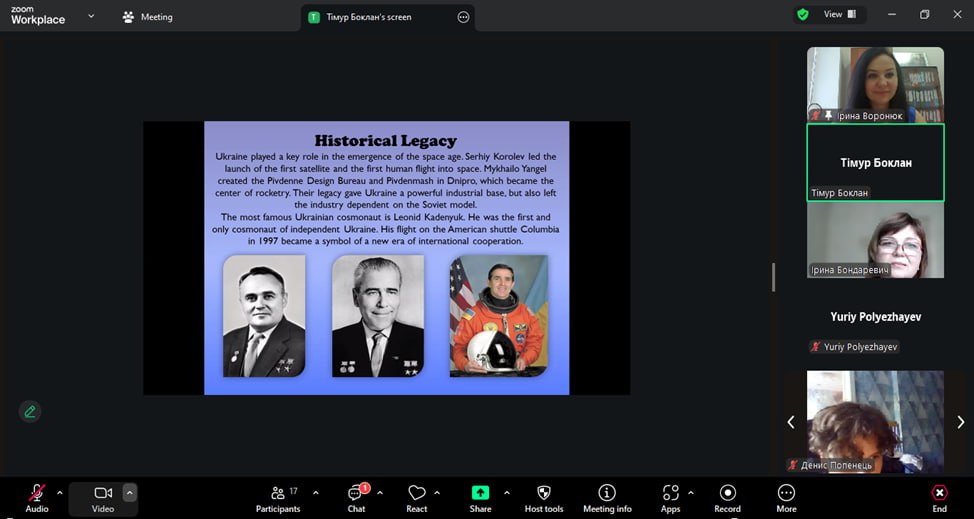Open the React emoji menu
Image resolution: width=974 pixels, height=519 pixels.
417,496
